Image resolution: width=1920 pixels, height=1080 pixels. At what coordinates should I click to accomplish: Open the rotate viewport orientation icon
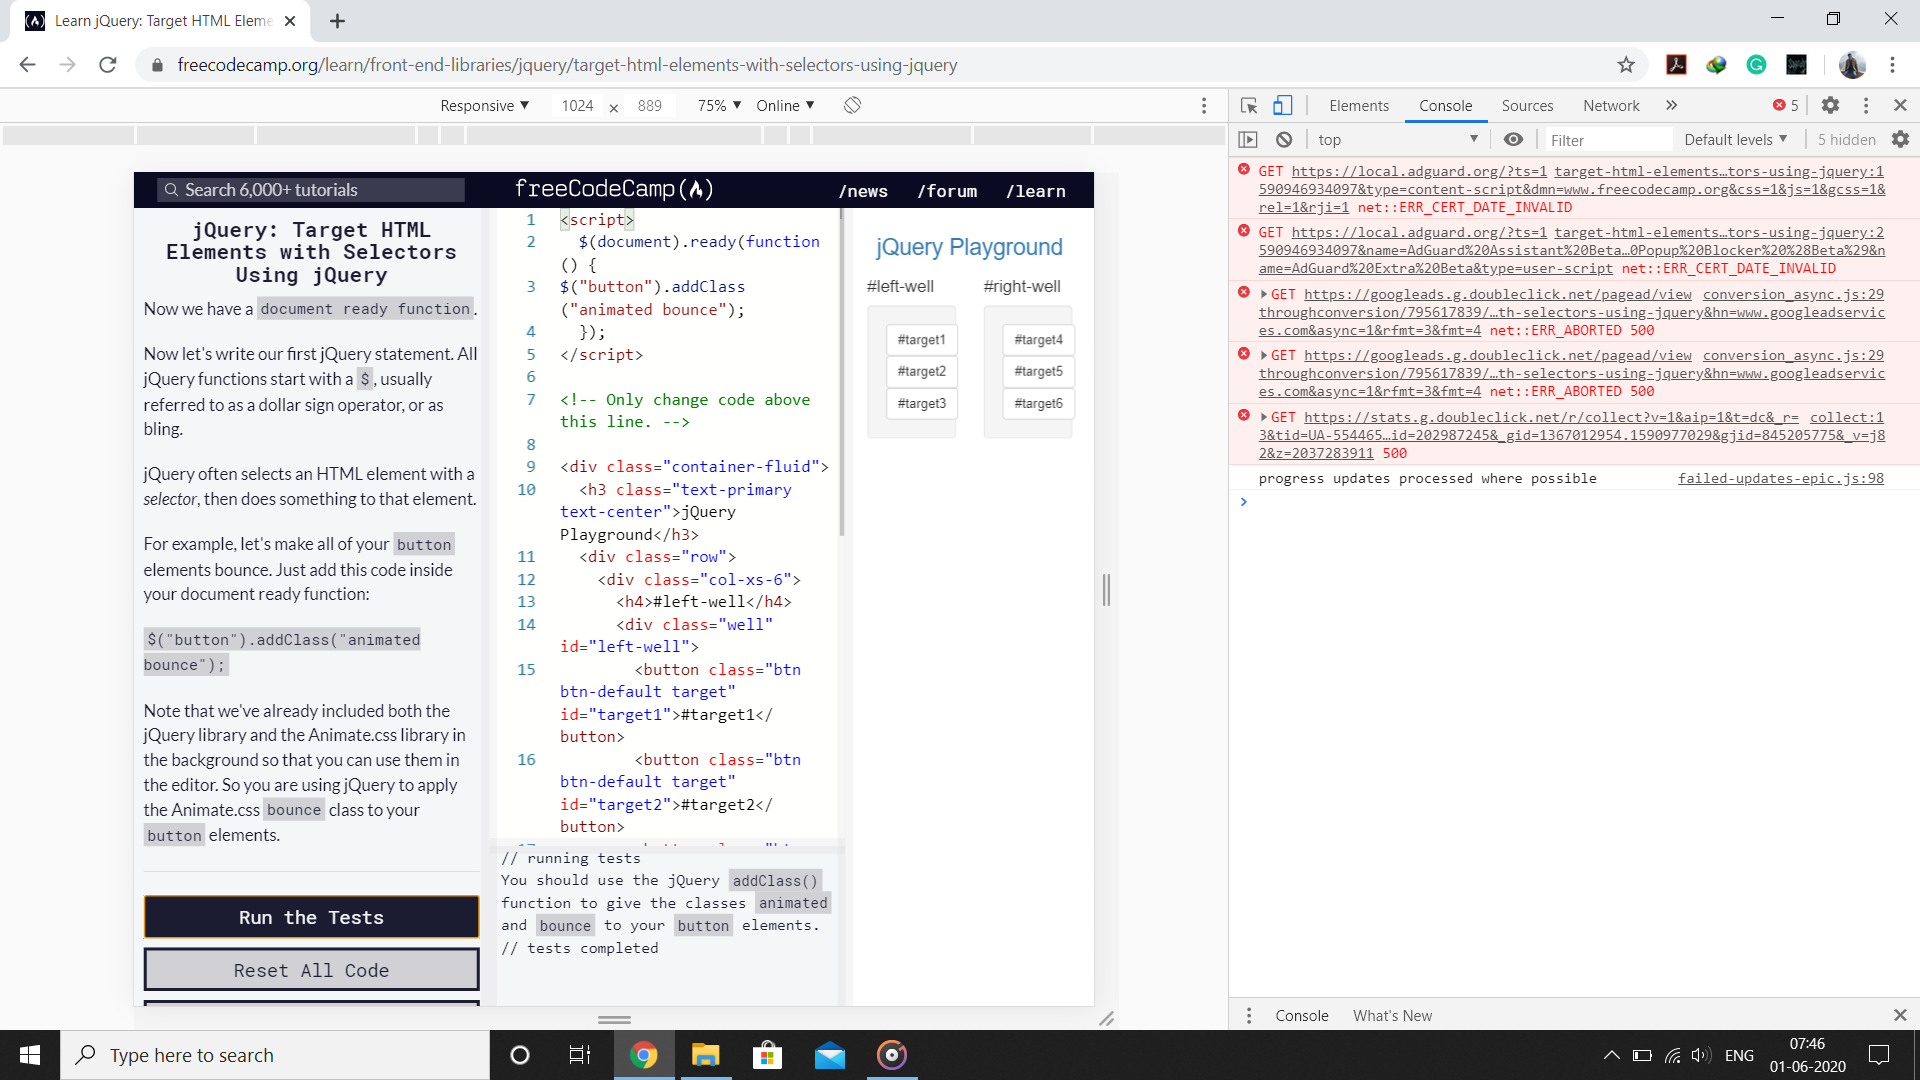coord(852,105)
